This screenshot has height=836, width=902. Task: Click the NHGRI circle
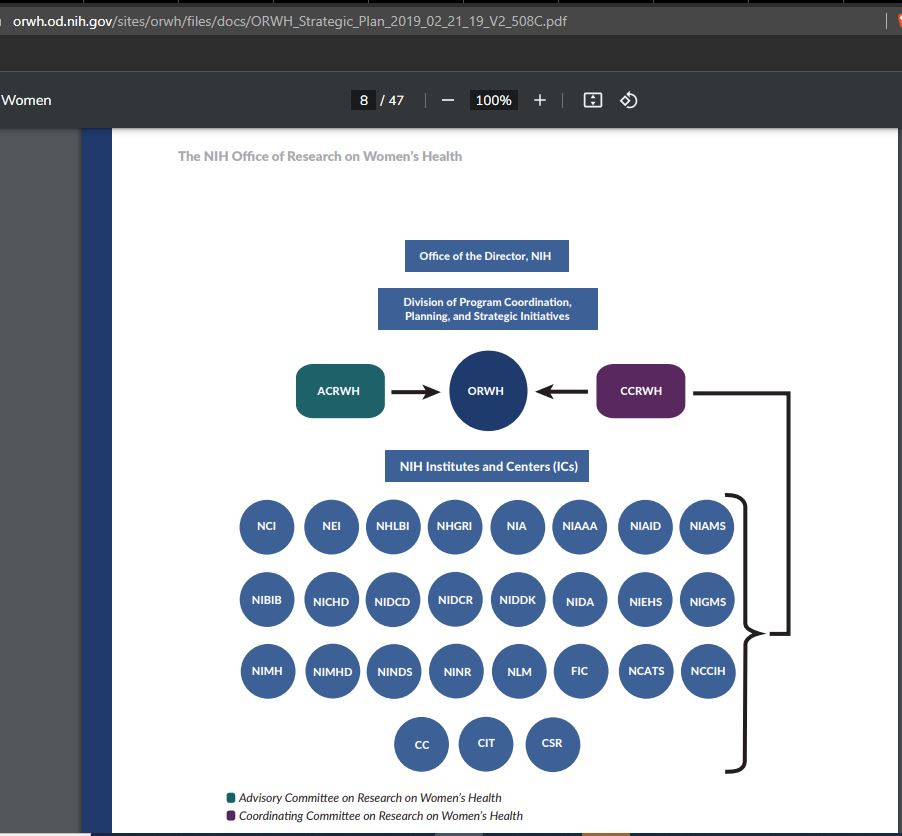click(x=454, y=526)
